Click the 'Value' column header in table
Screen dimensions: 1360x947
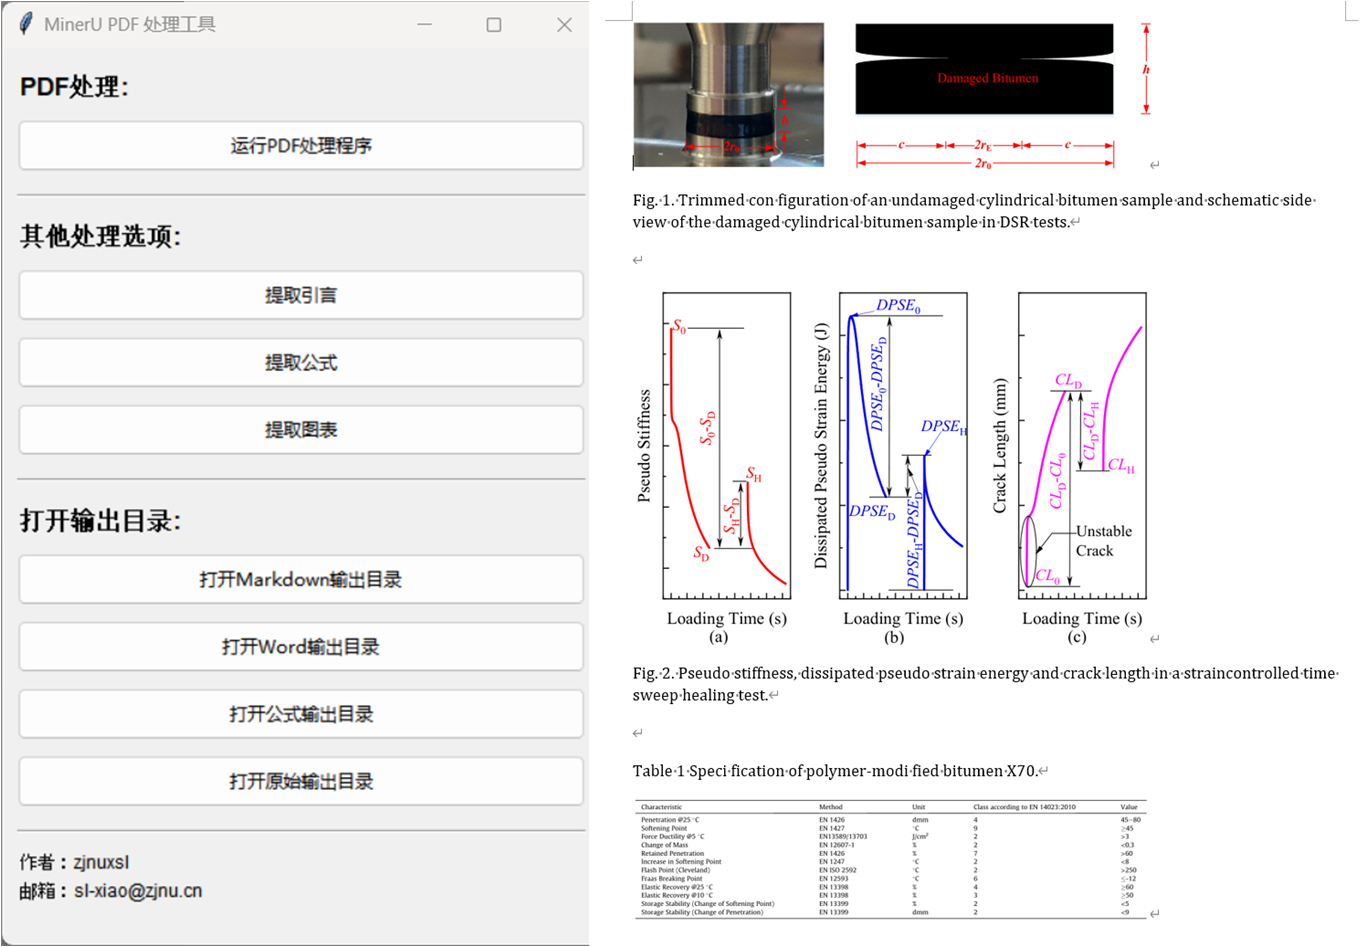click(x=1129, y=807)
